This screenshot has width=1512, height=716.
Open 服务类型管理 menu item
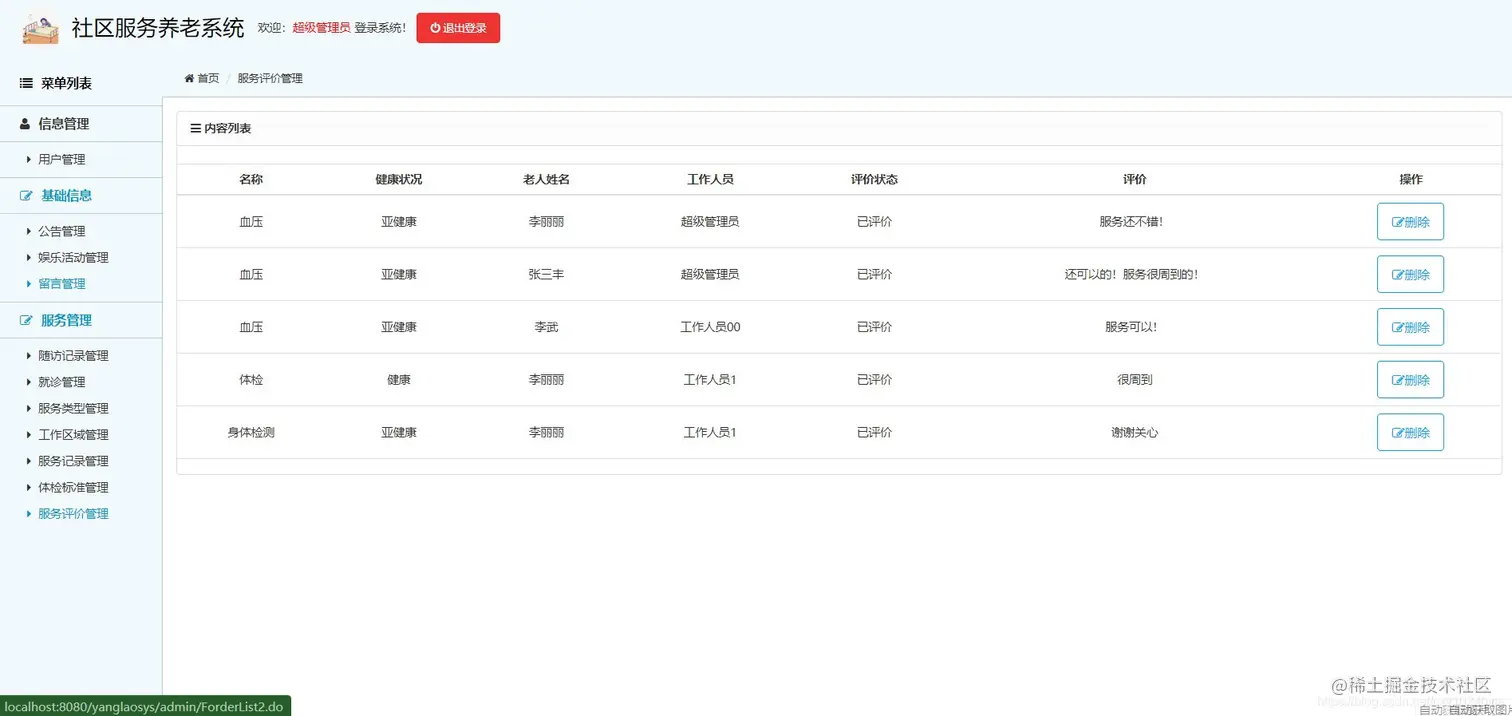tap(73, 408)
